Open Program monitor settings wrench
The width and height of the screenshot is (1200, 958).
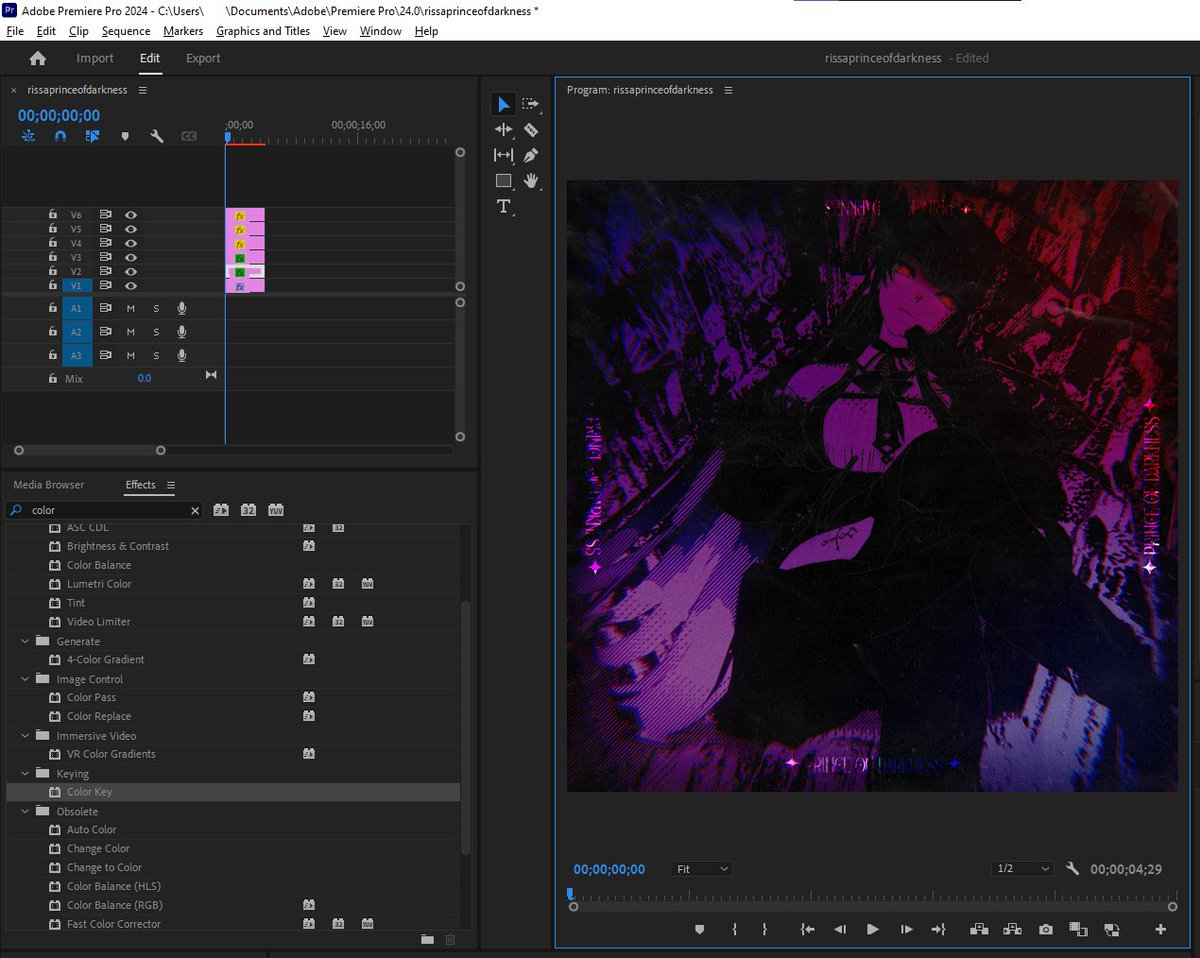point(1073,869)
